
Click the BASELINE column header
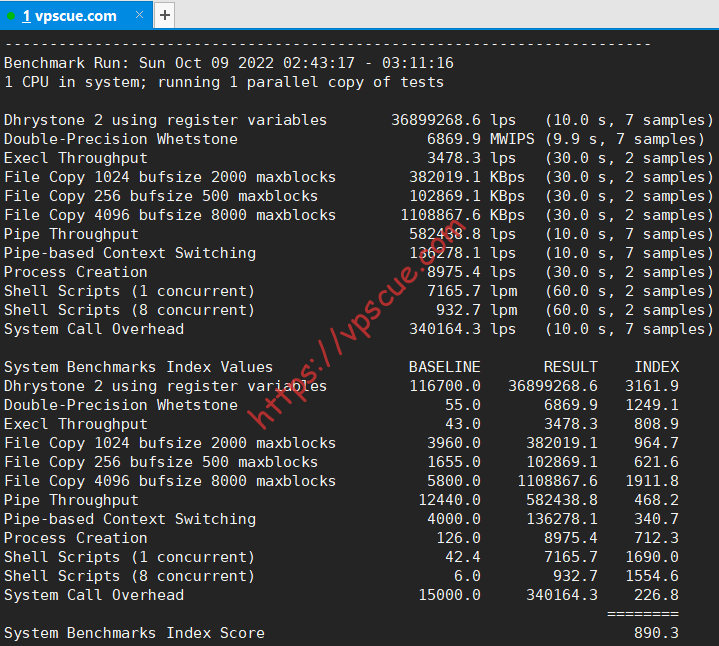click(444, 367)
